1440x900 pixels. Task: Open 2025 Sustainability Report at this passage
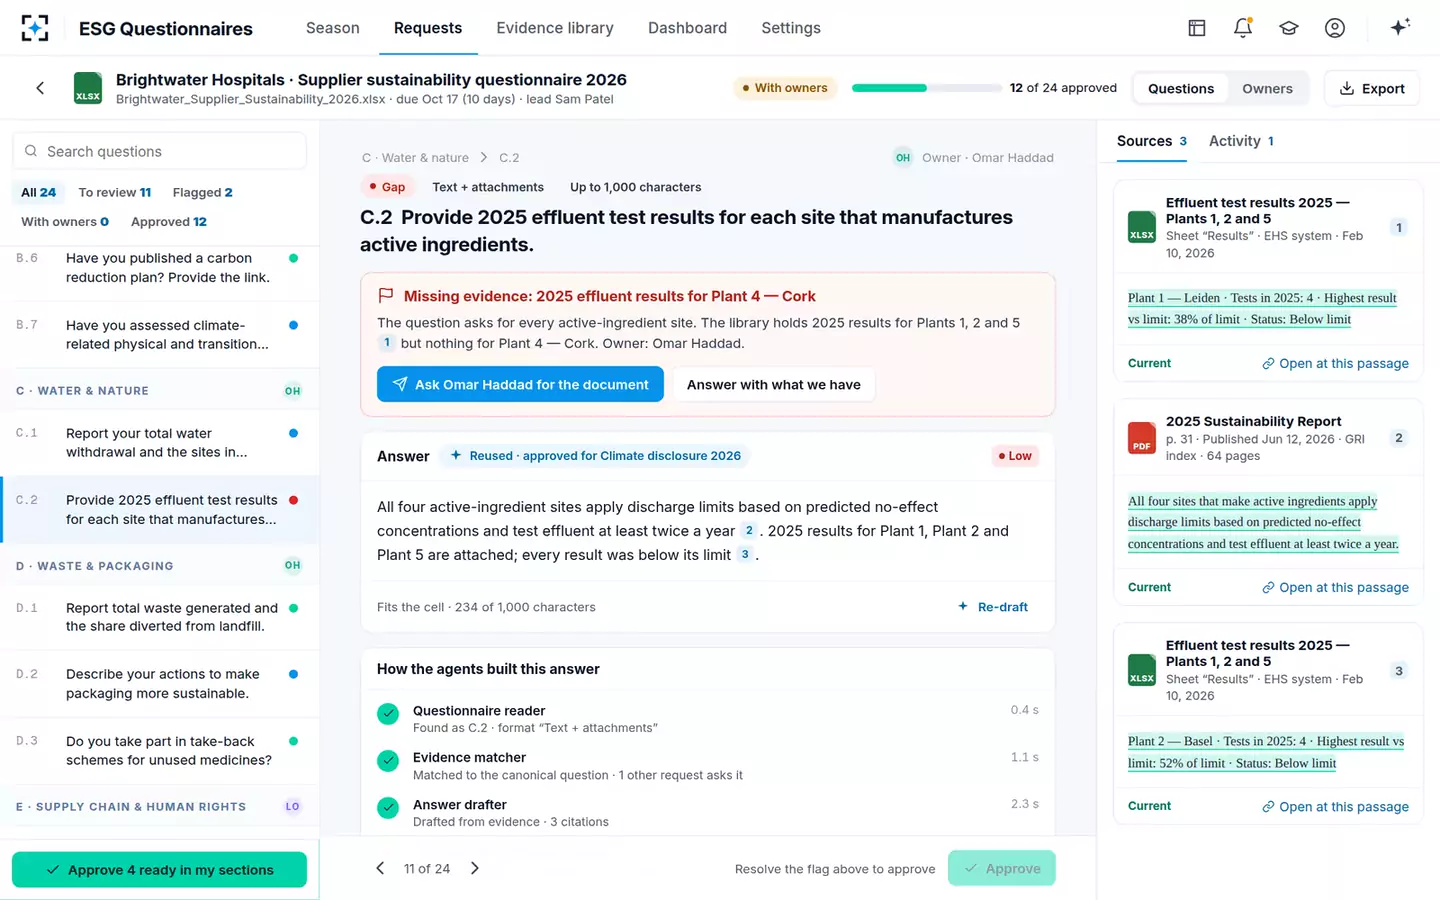(1335, 588)
